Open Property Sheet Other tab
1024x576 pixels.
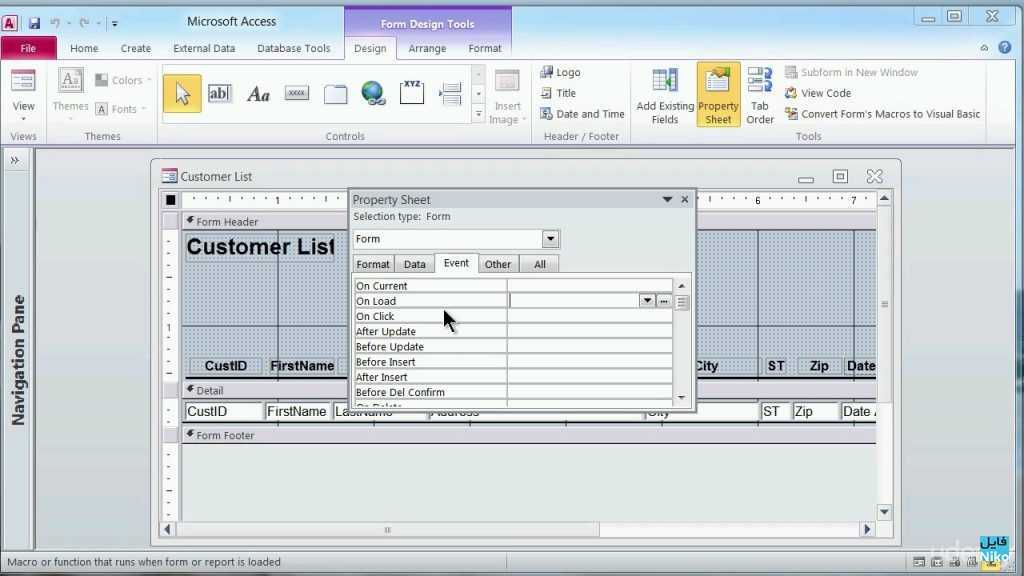[498, 264]
